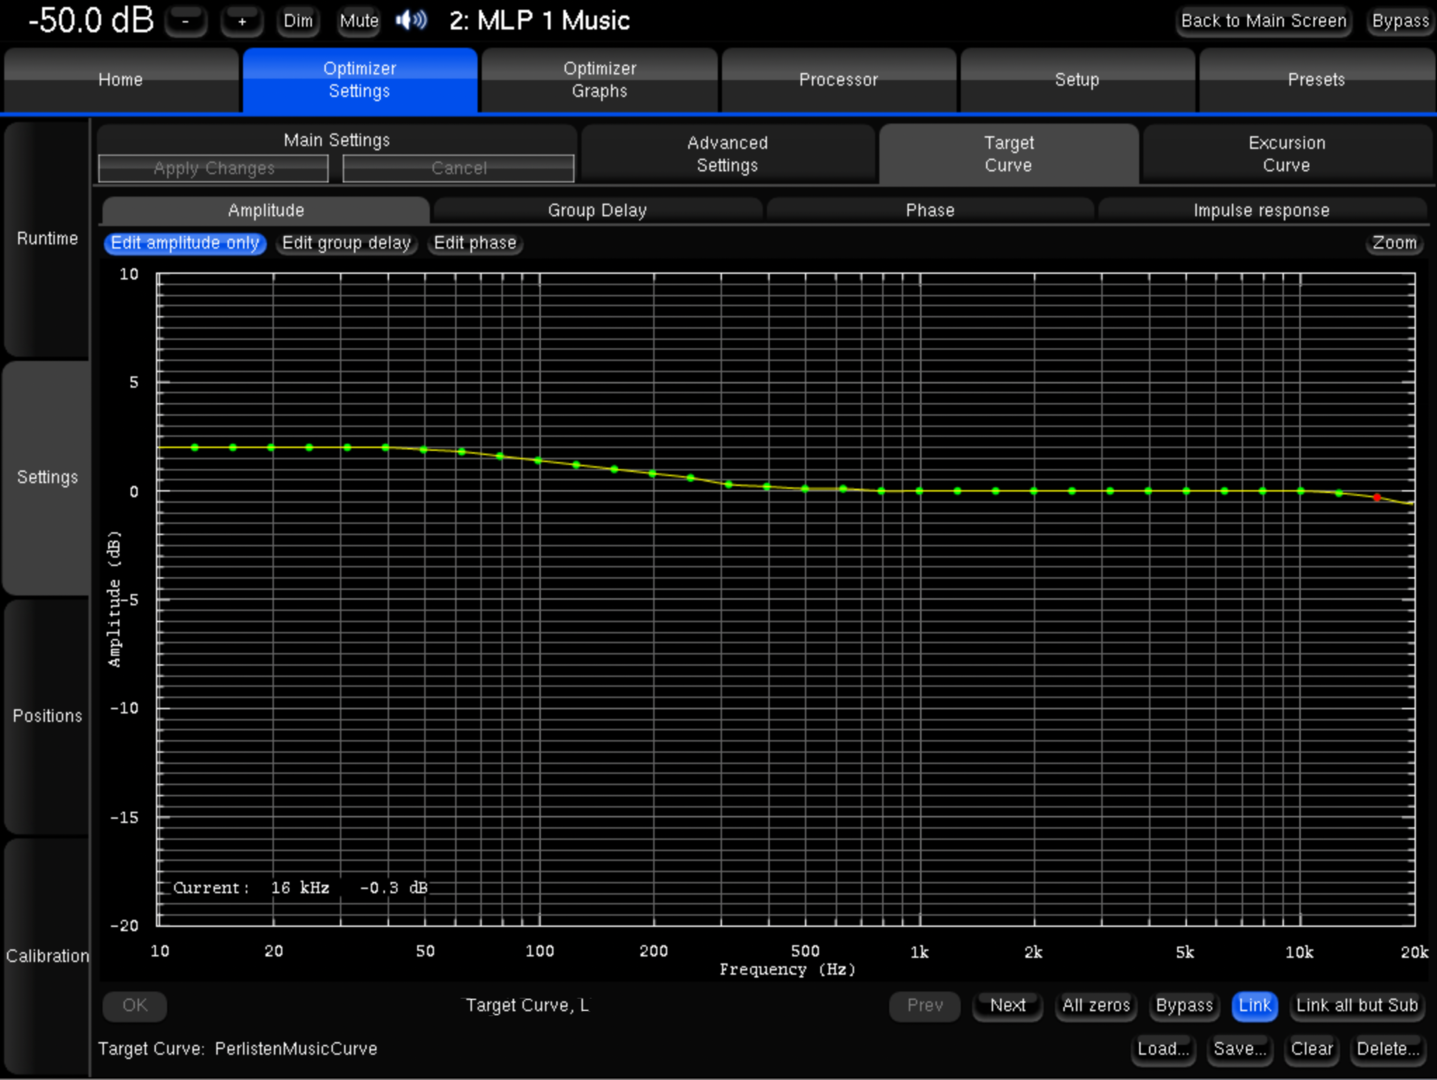Click the -50.0 dB volume readout

pyautogui.click(x=91, y=20)
